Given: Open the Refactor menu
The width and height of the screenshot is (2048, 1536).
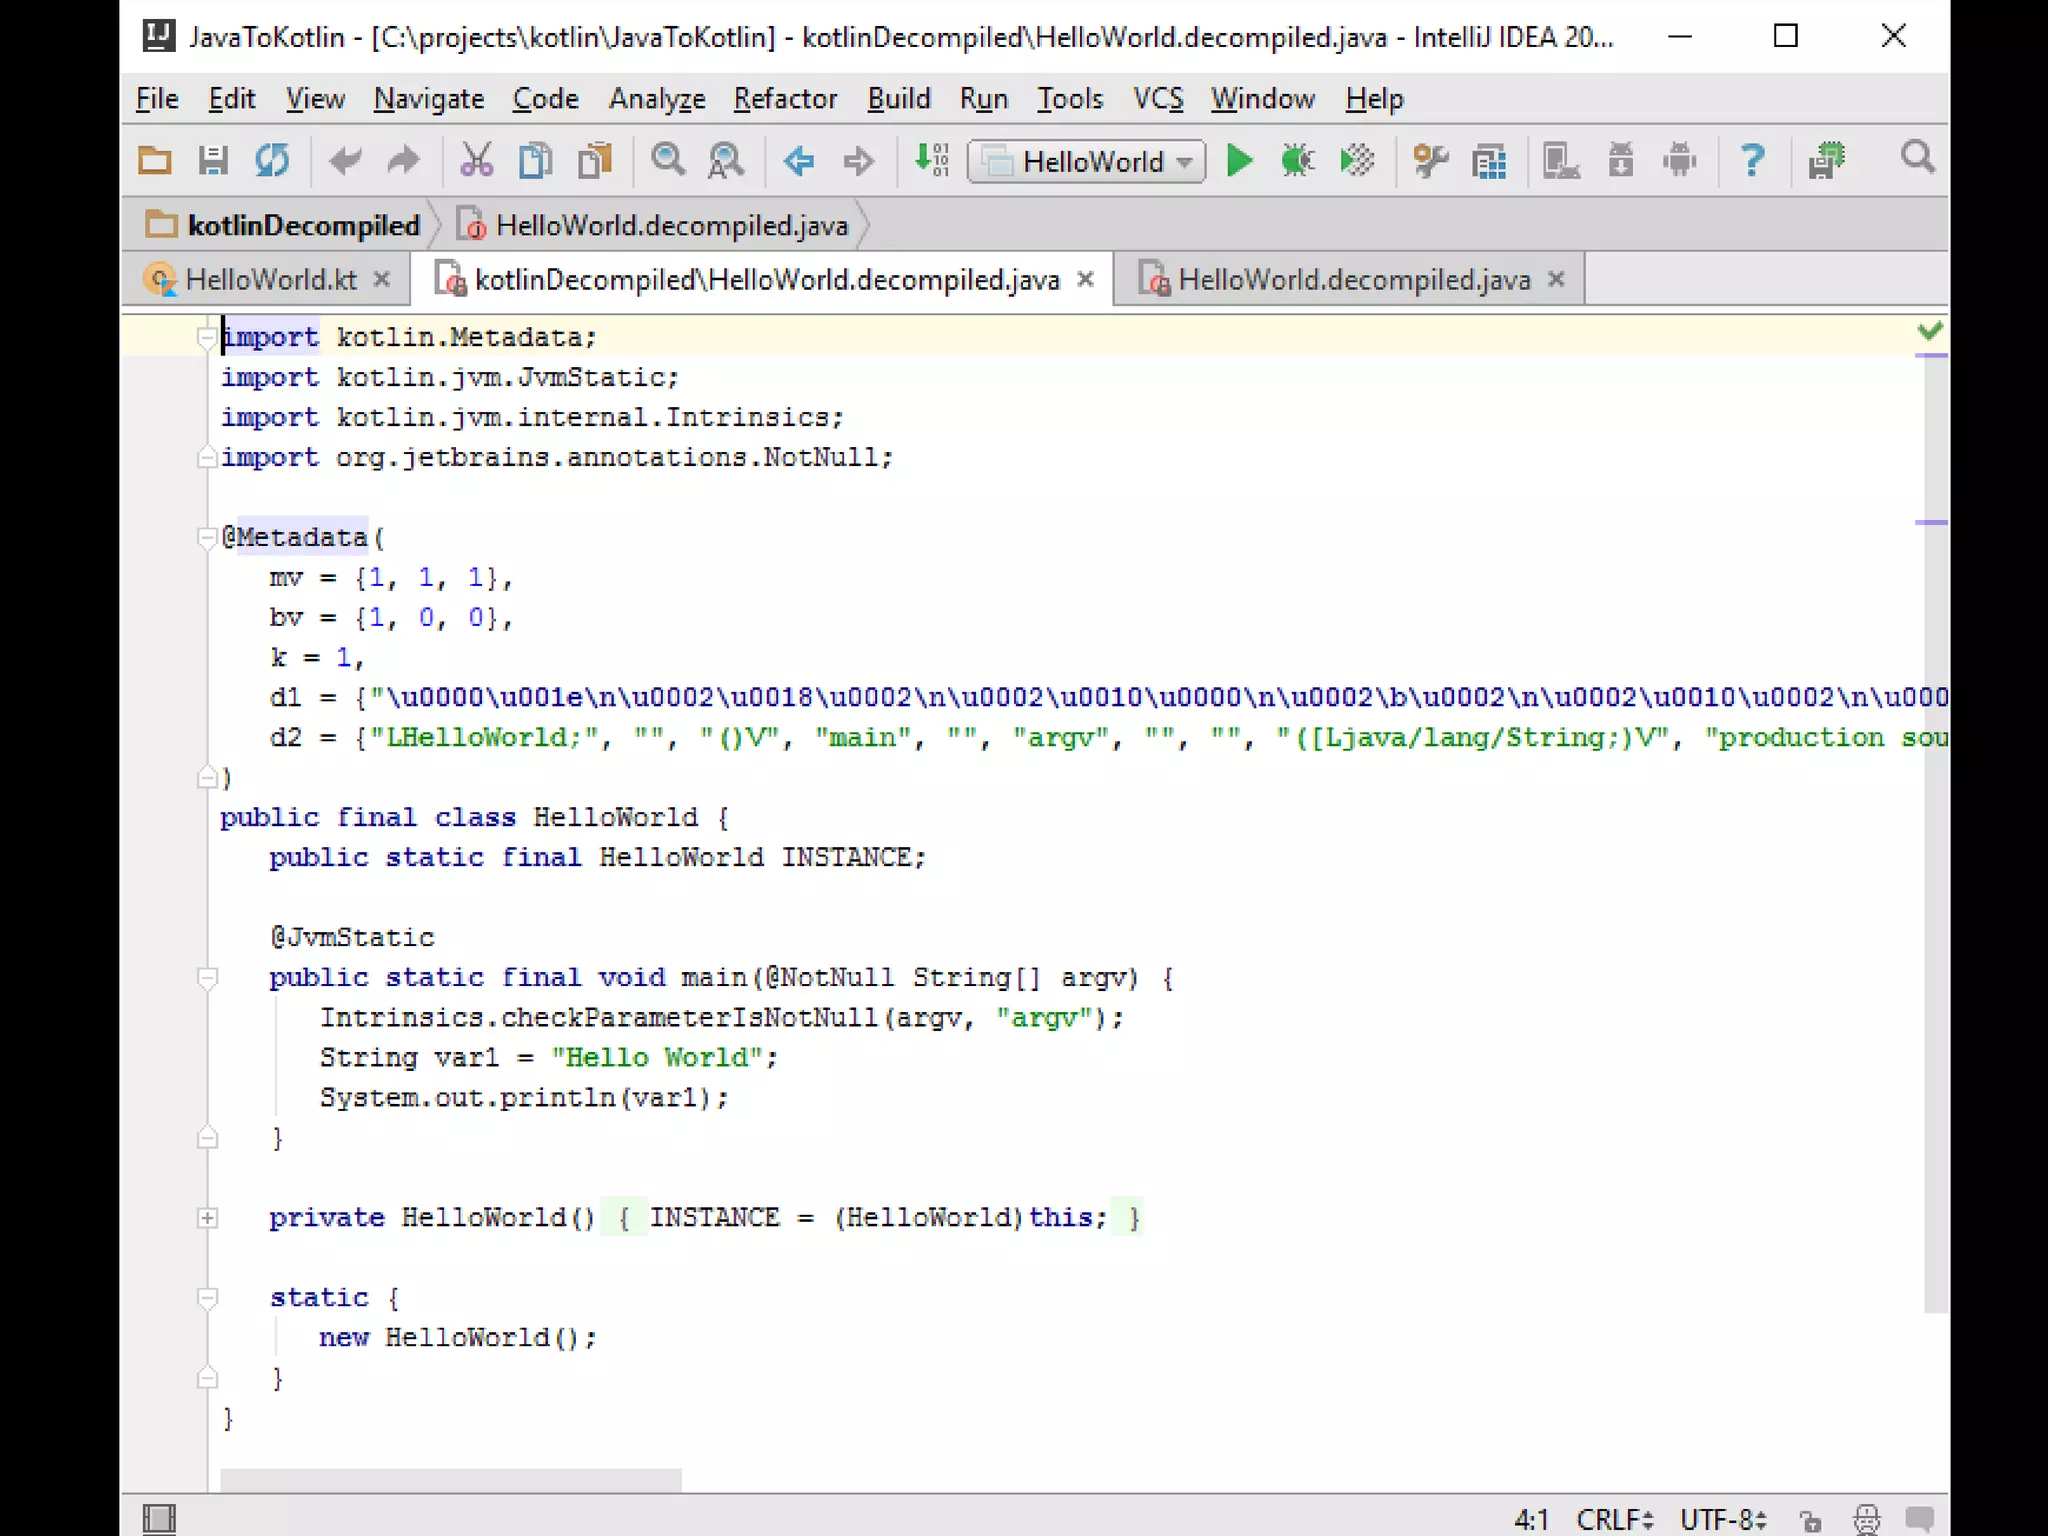Looking at the screenshot, I should pos(785,99).
